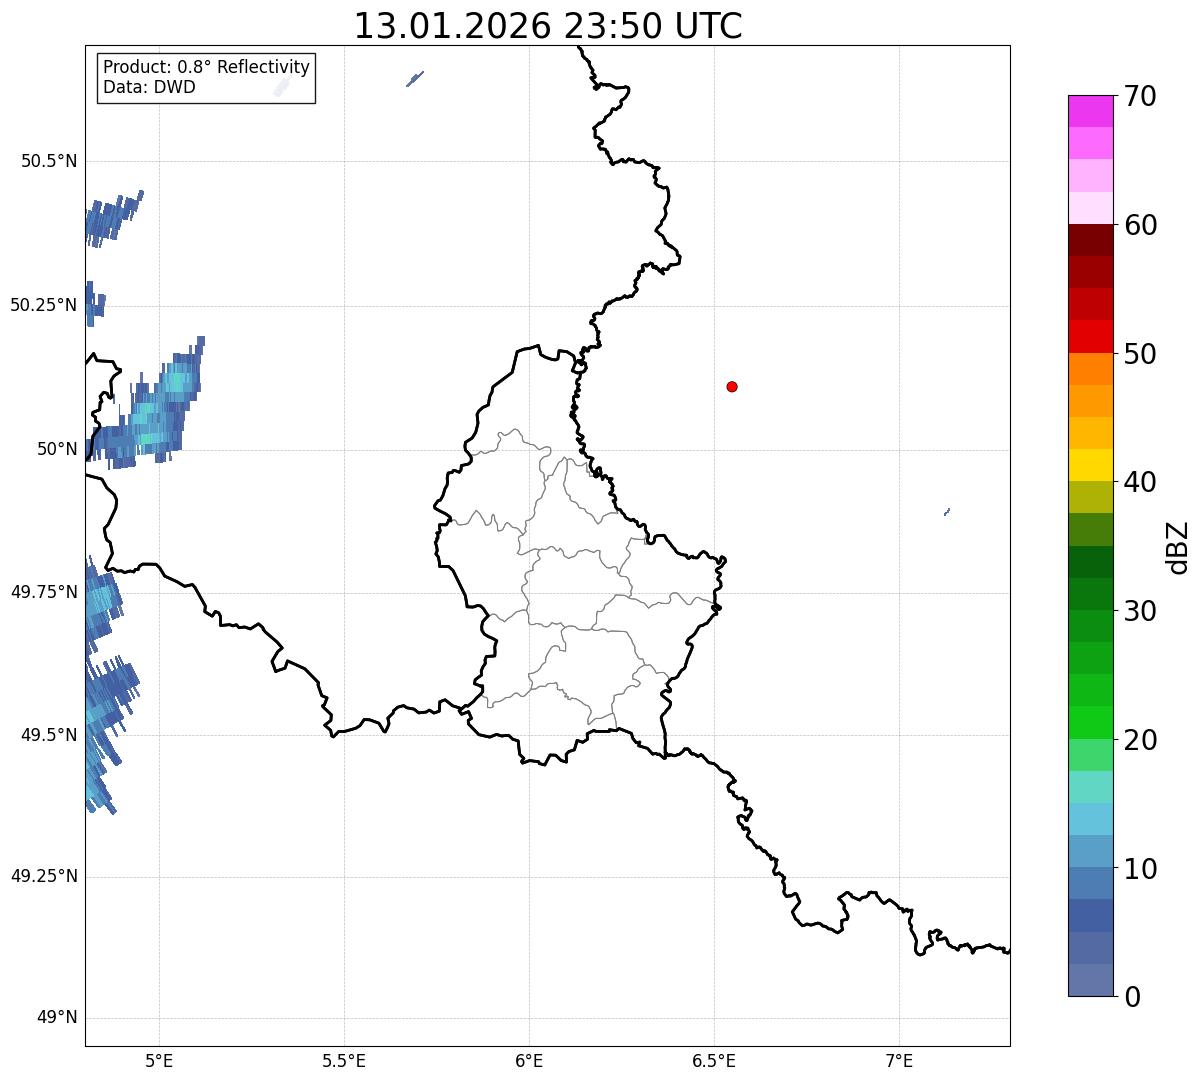Click the 49°N latitude label
This screenshot has height=1081, width=1202.
[x=57, y=1018]
